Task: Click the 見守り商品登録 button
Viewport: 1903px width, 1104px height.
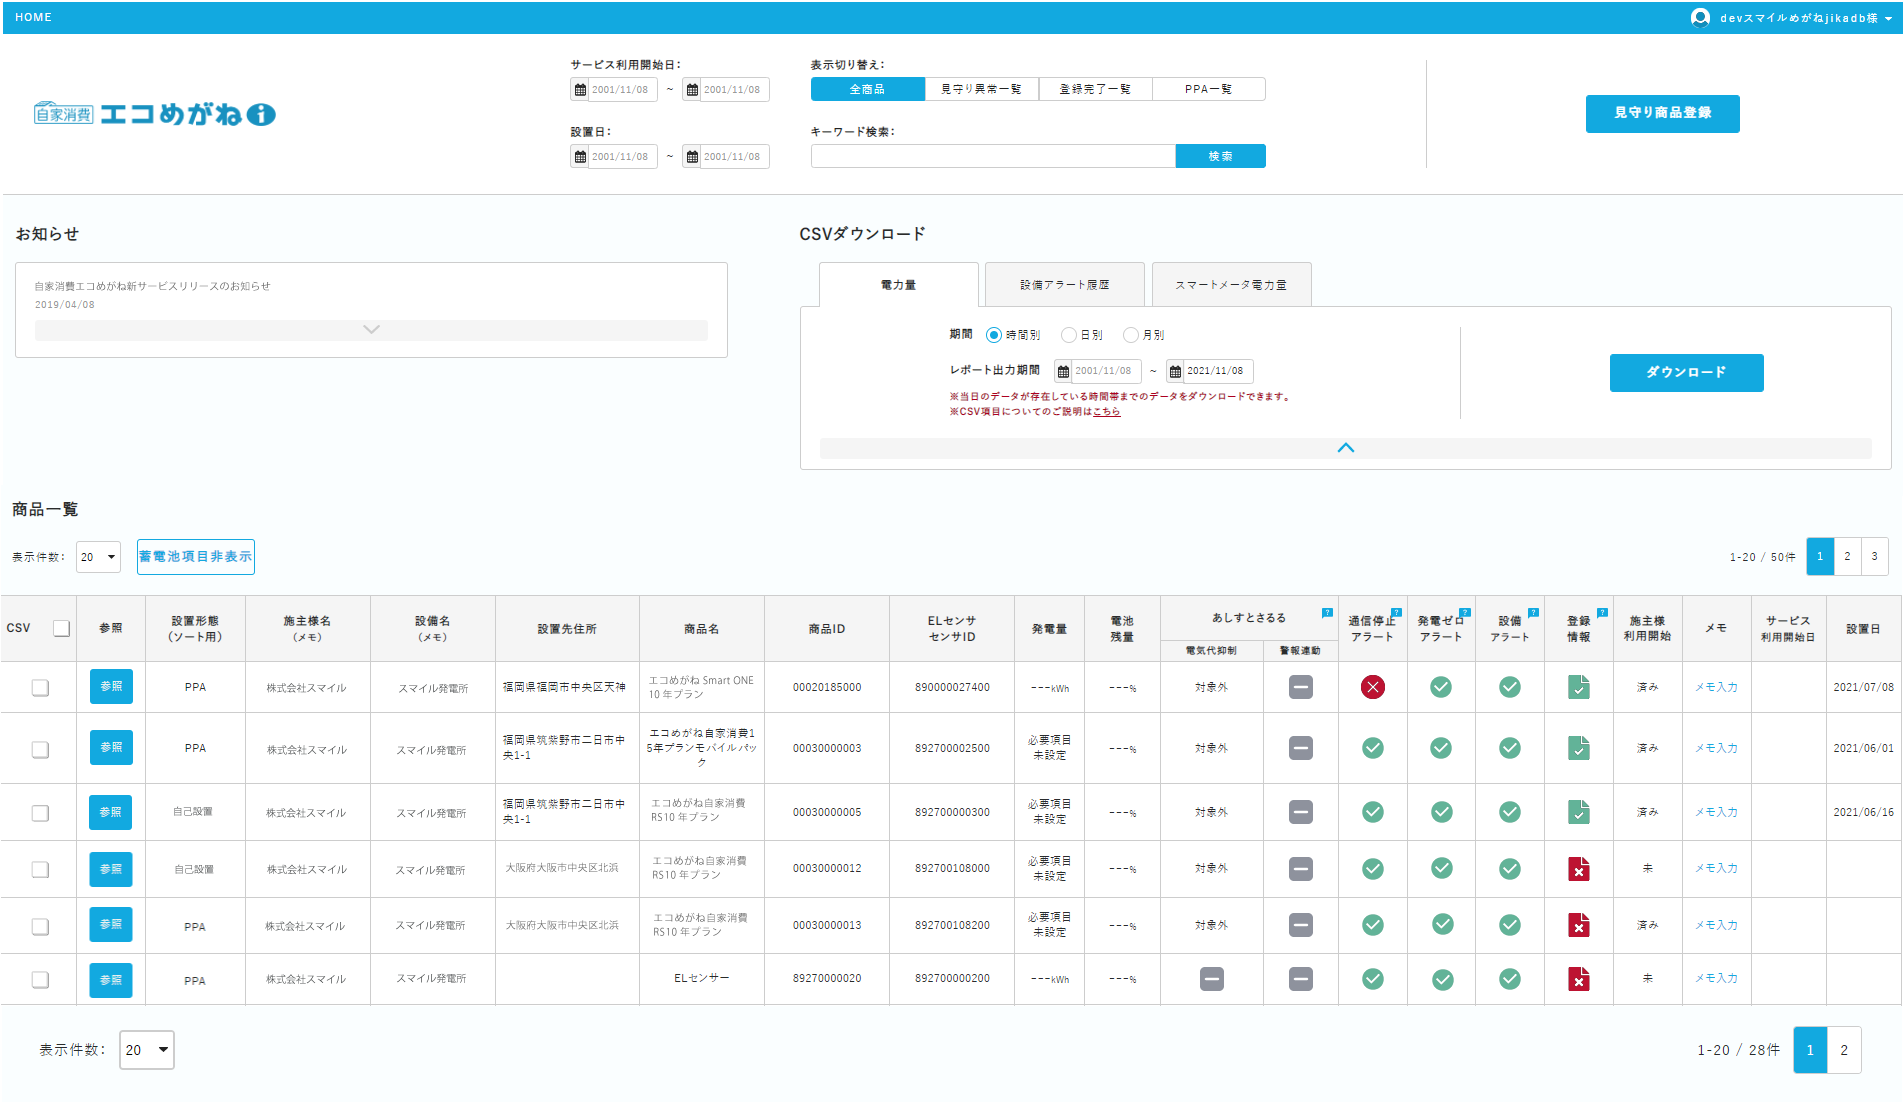Action: (x=1663, y=114)
